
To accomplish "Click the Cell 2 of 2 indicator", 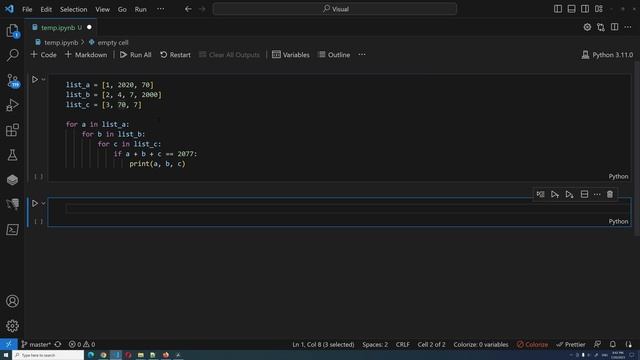I will click(x=431, y=344).
